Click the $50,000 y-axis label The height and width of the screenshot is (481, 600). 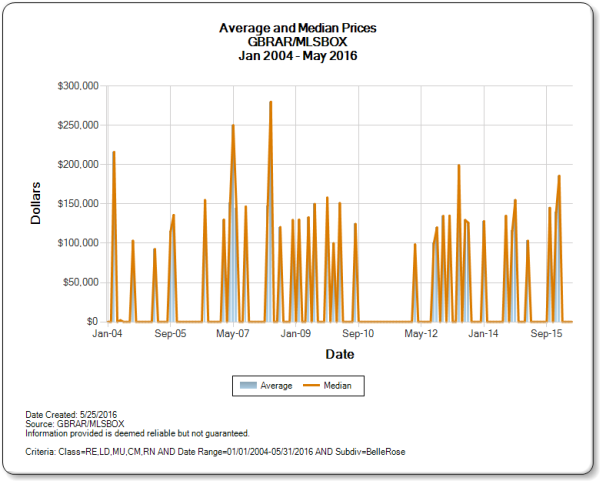click(81, 282)
